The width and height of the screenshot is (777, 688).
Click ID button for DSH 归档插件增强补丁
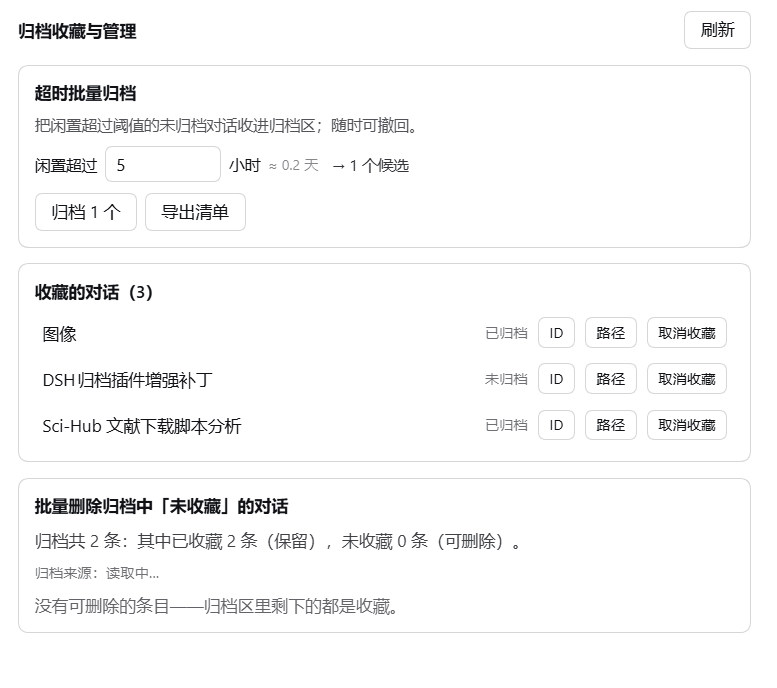(x=556, y=379)
